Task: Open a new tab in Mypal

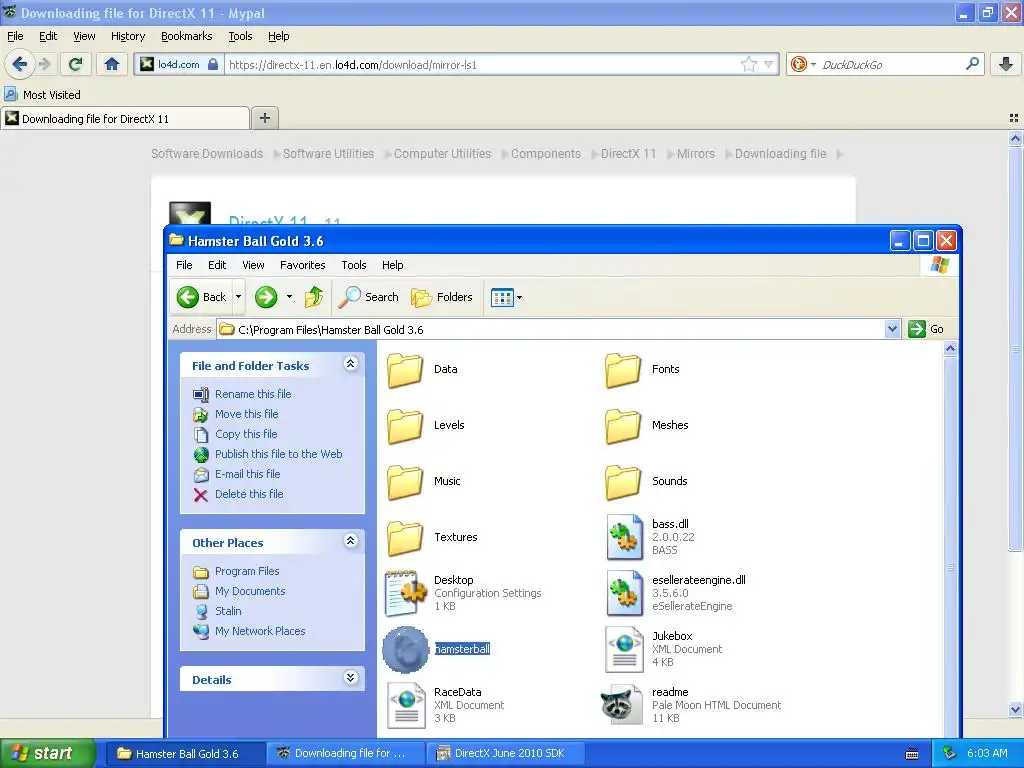Action: pos(264,118)
